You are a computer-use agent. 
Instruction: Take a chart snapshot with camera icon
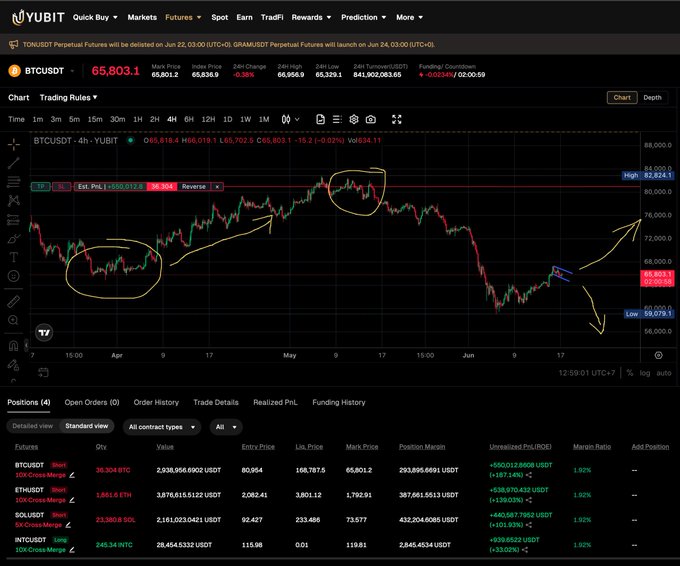371,119
